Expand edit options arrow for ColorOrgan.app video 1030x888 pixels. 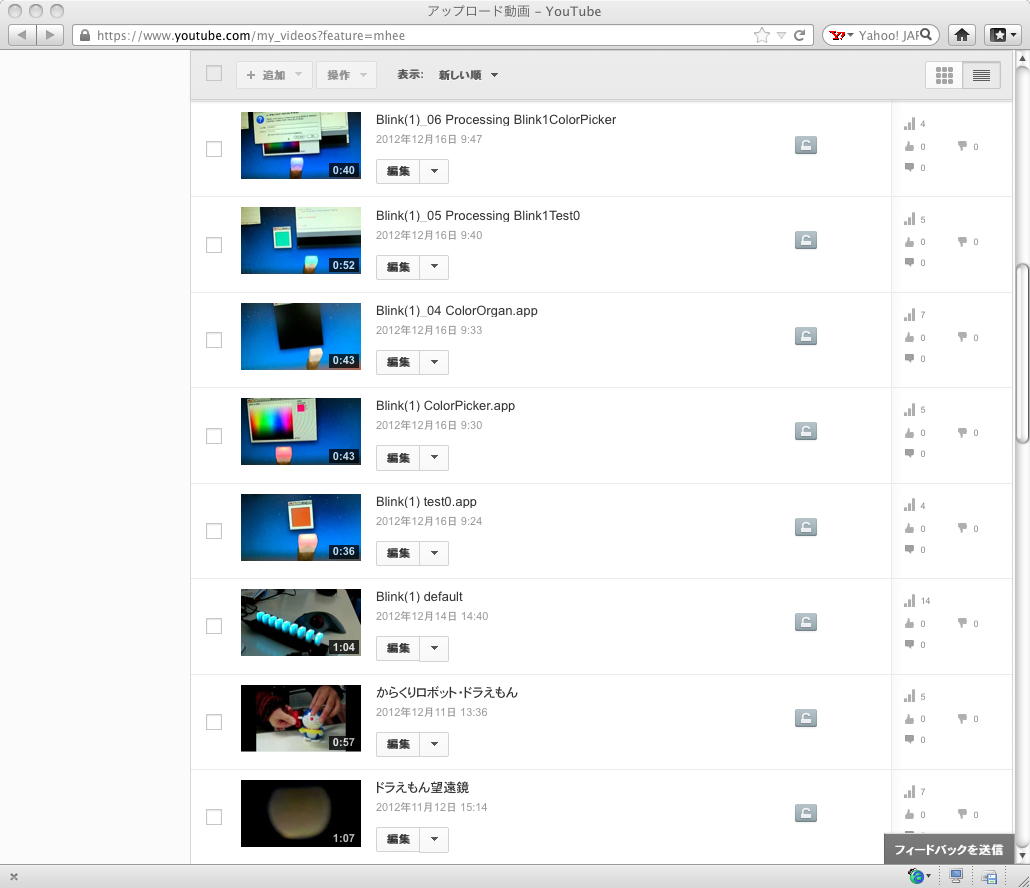(x=434, y=363)
